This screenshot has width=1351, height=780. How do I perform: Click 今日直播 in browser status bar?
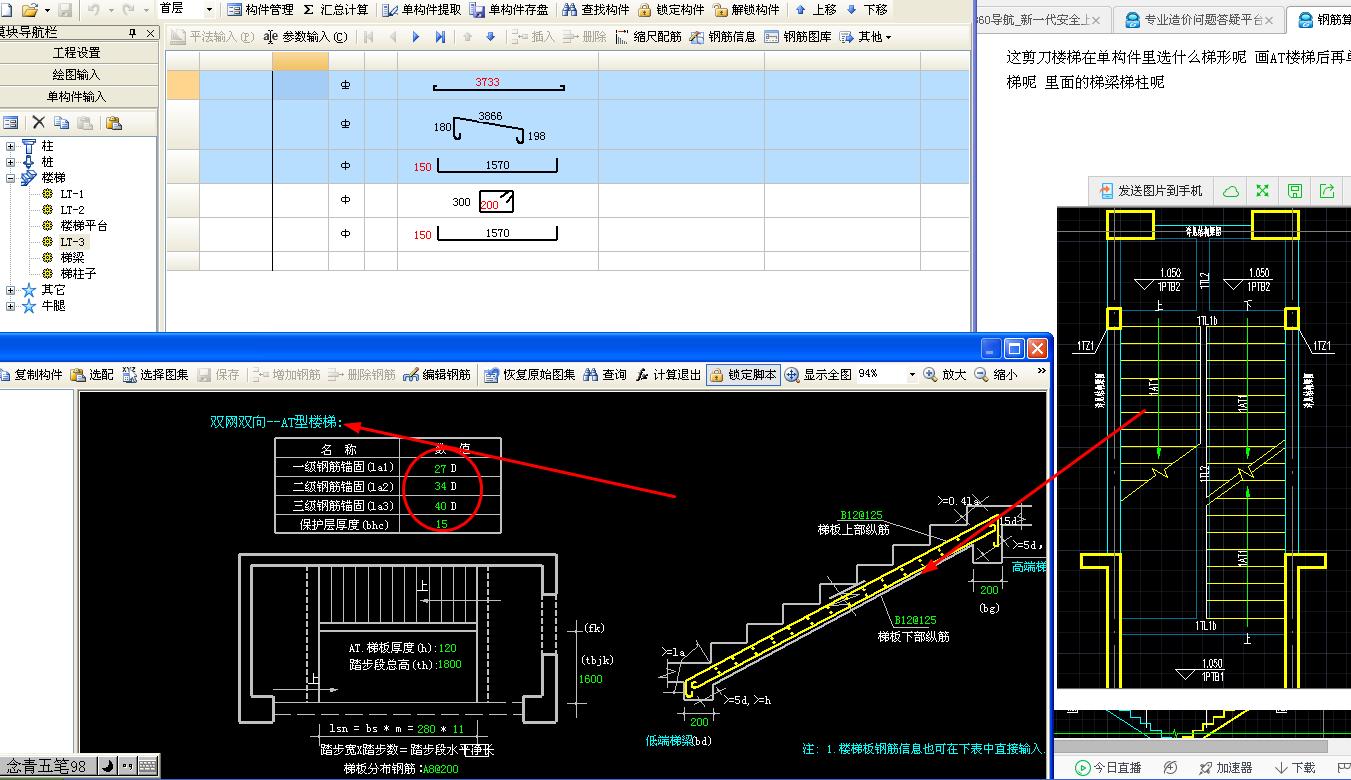(x=1108, y=768)
